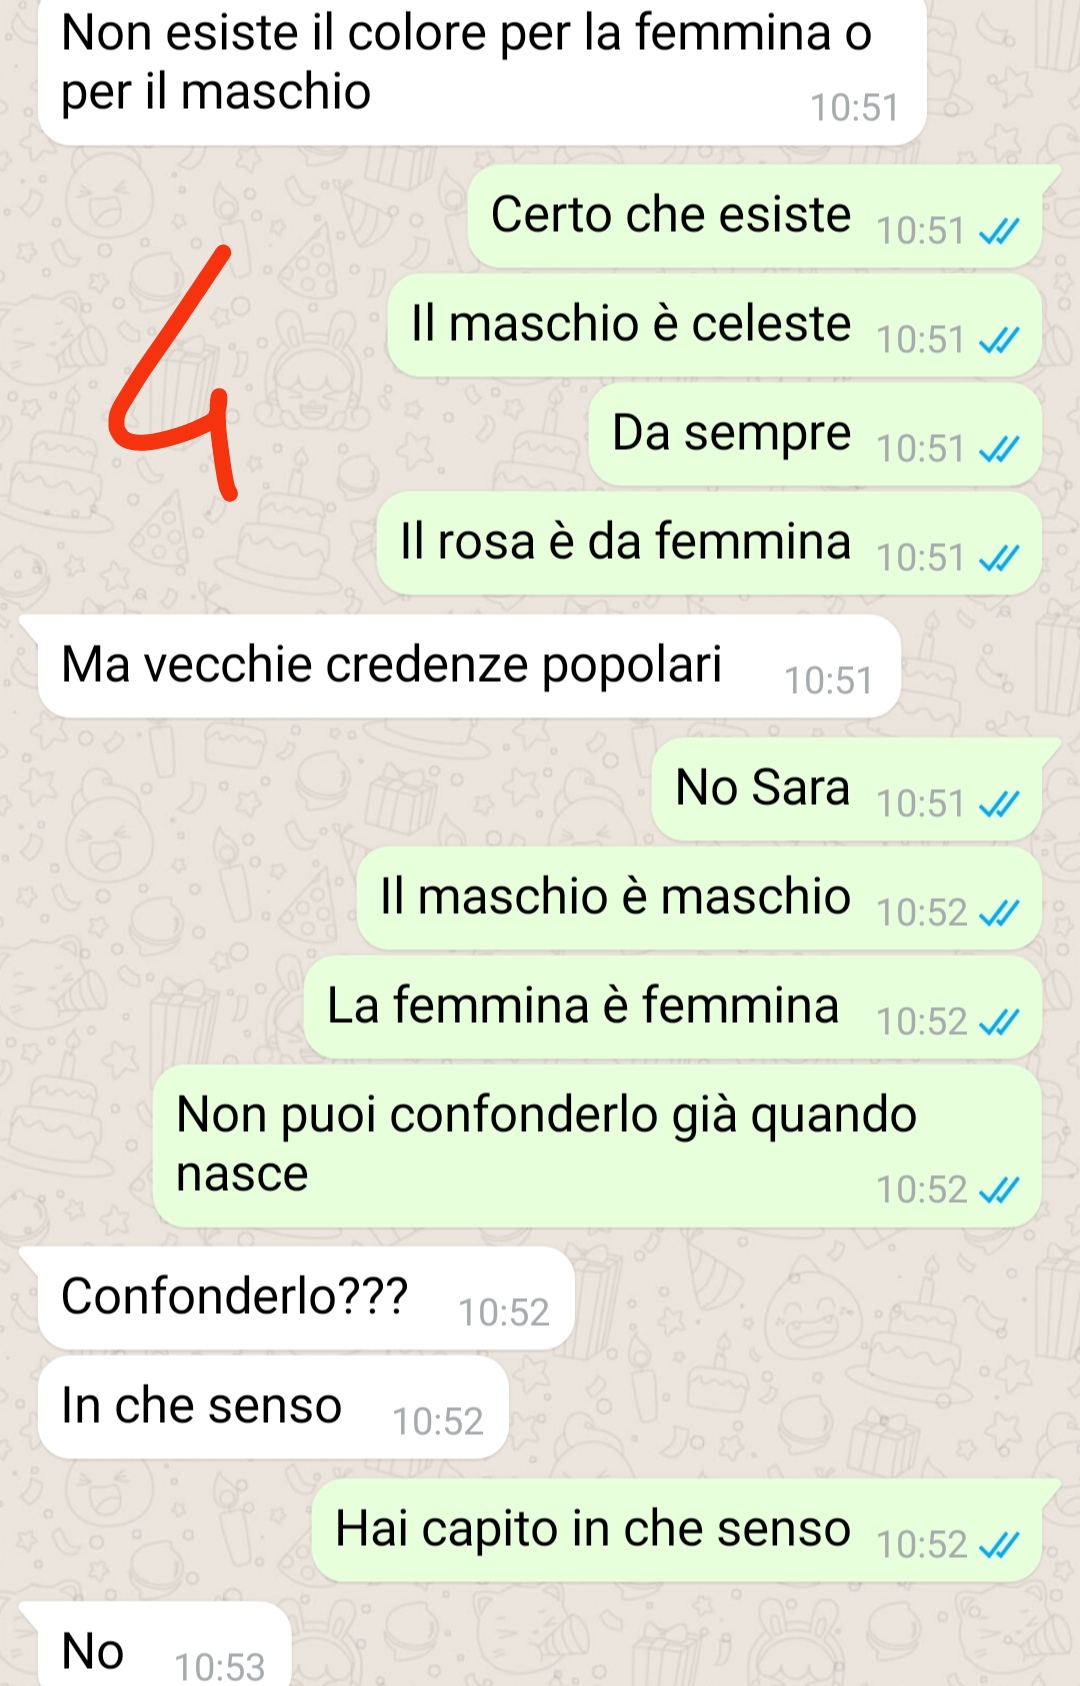Tap double check on 'Hai capito in che senso'
The height and width of the screenshot is (1686, 1080).
[x=999, y=1546]
